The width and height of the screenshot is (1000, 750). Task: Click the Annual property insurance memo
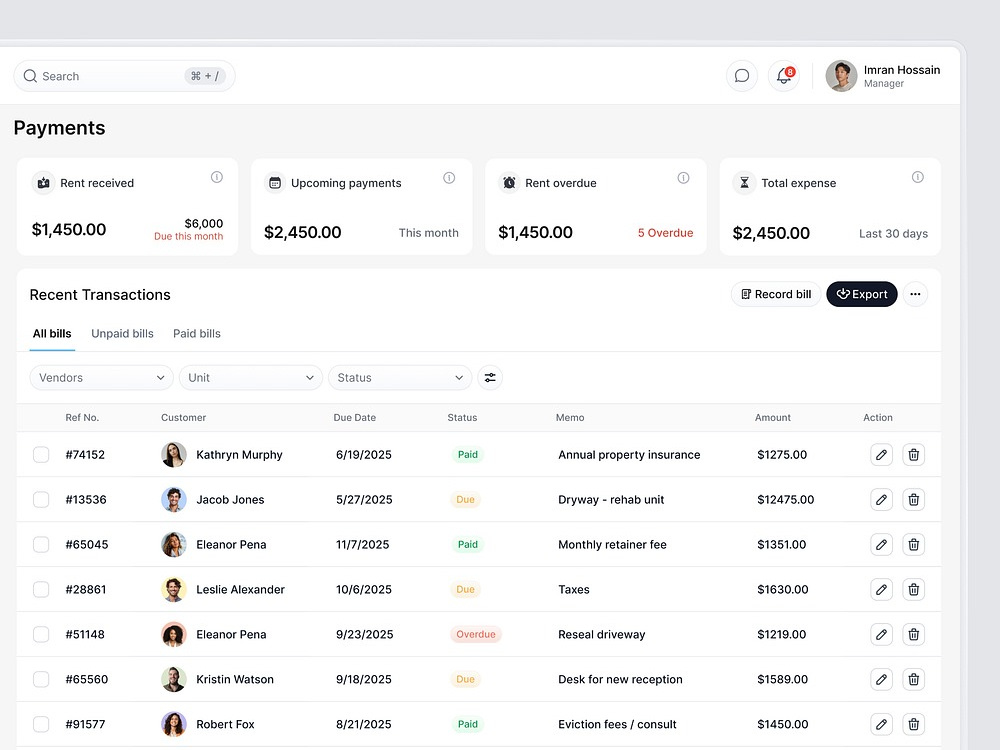[x=629, y=455]
